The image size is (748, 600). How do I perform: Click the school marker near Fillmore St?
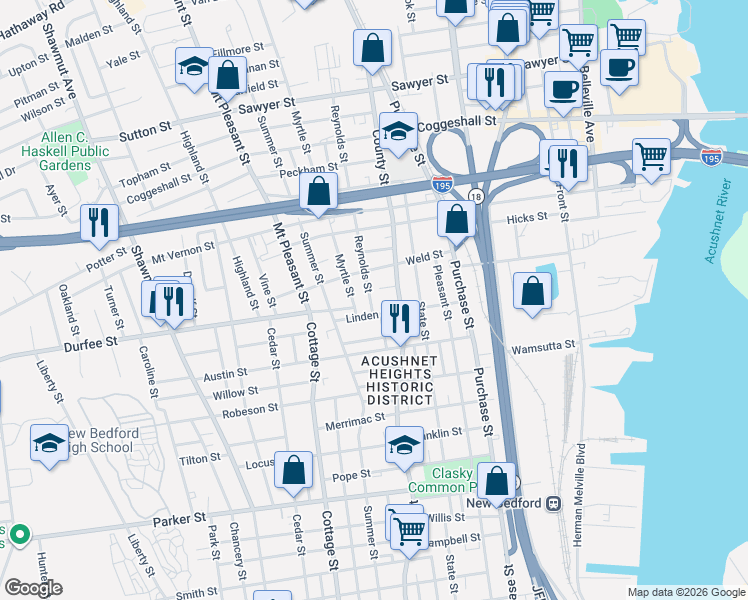pos(194,68)
